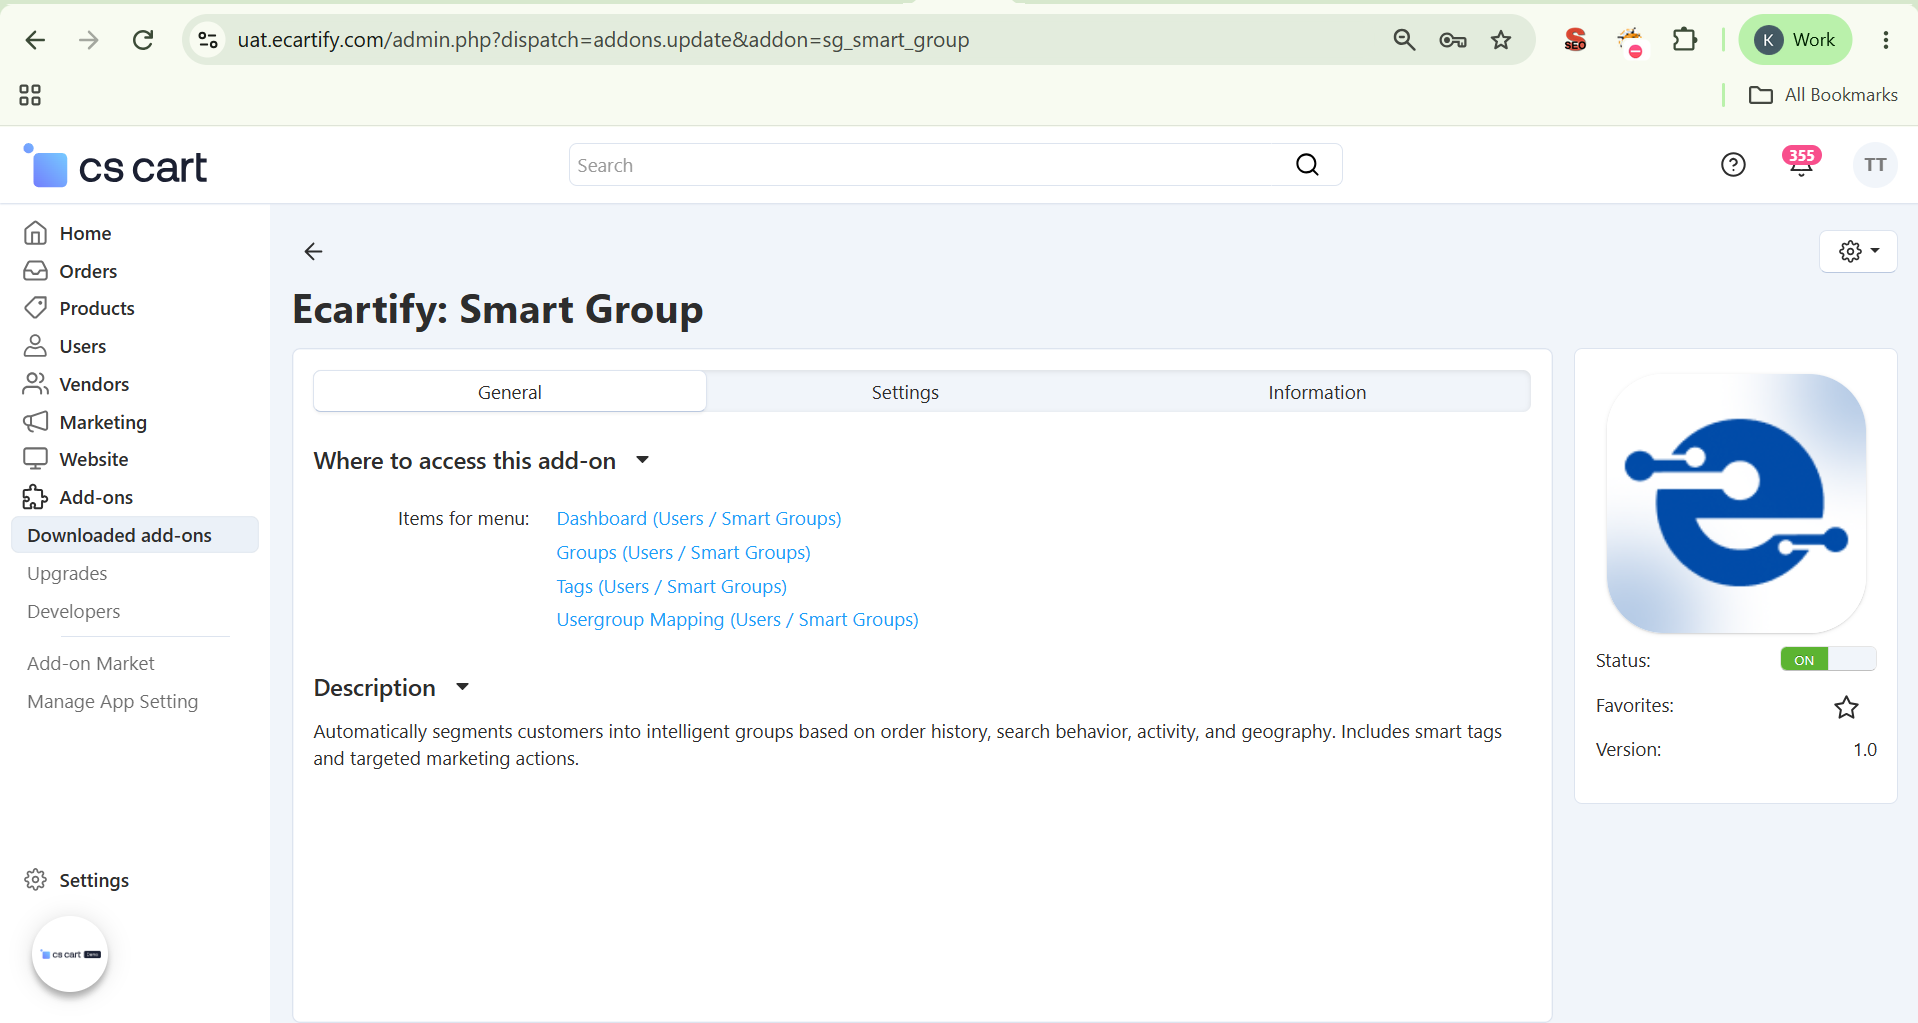The width and height of the screenshot is (1918, 1023).
Task: Bookmark this page with the star icon
Action: click(x=1501, y=40)
